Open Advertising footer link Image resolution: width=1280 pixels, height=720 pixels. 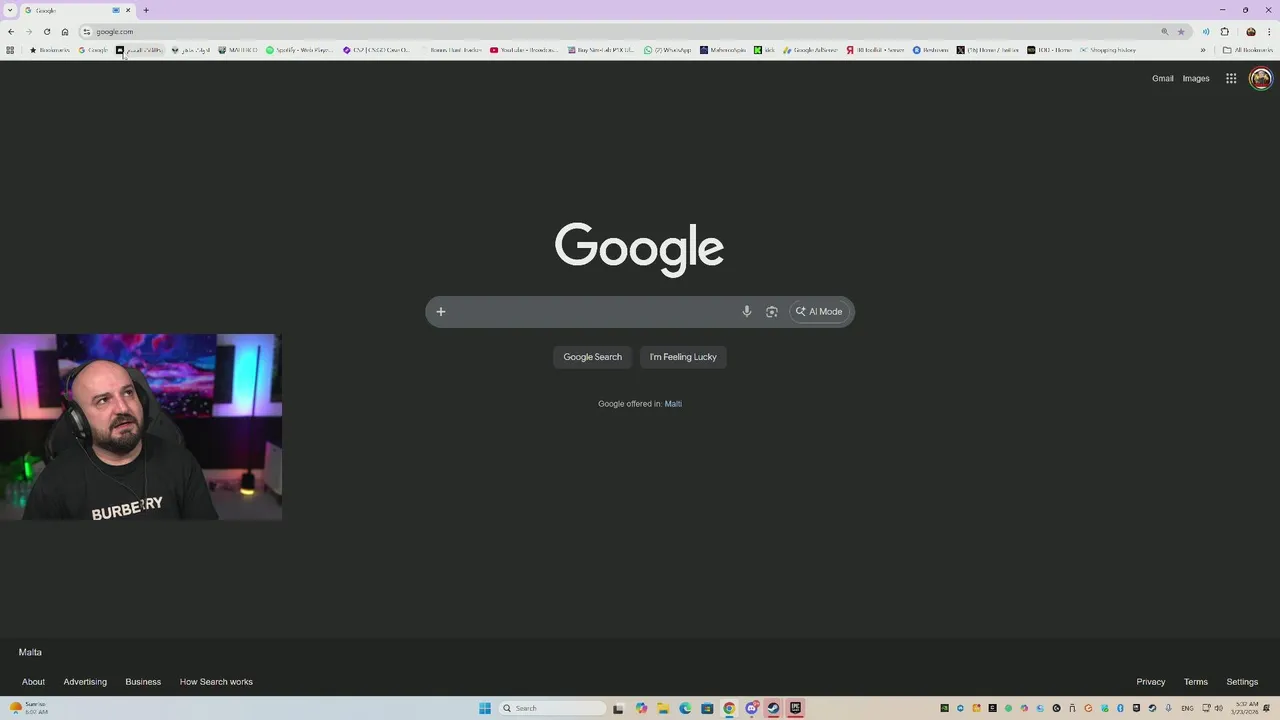click(x=85, y=682)
